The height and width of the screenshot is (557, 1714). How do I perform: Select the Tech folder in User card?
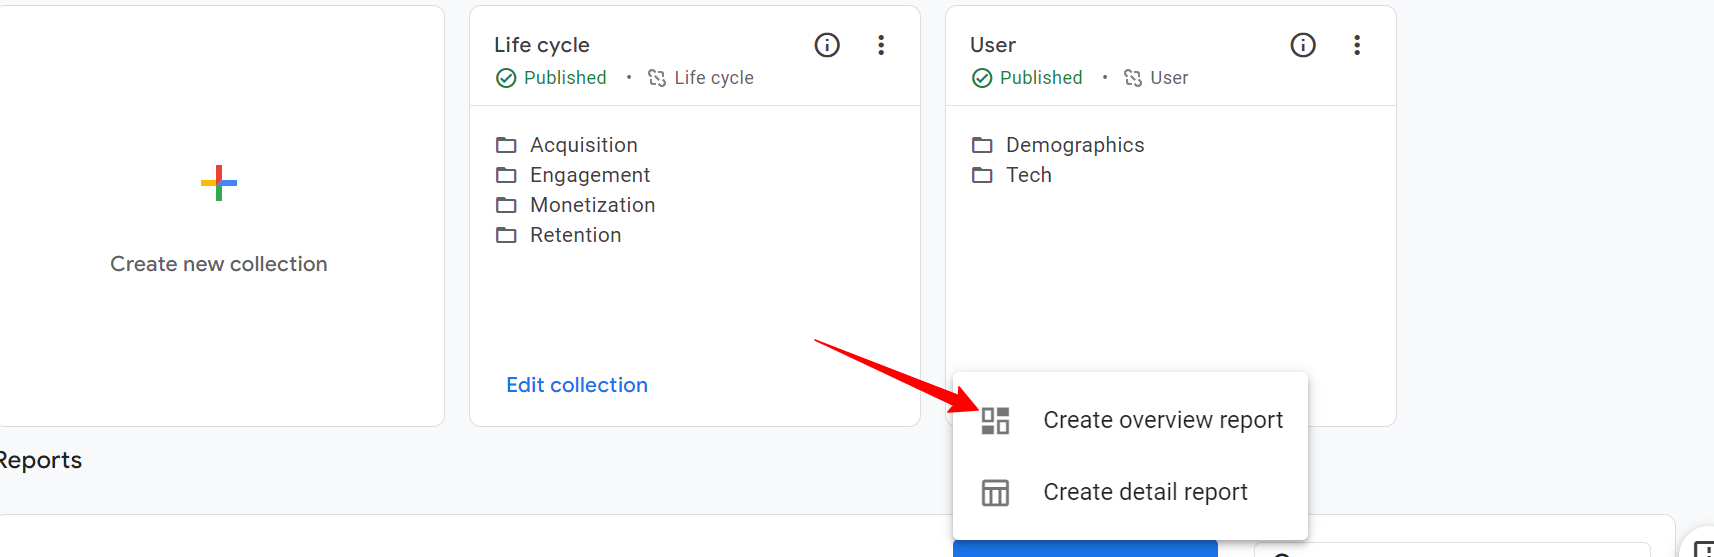(1028, 175)
